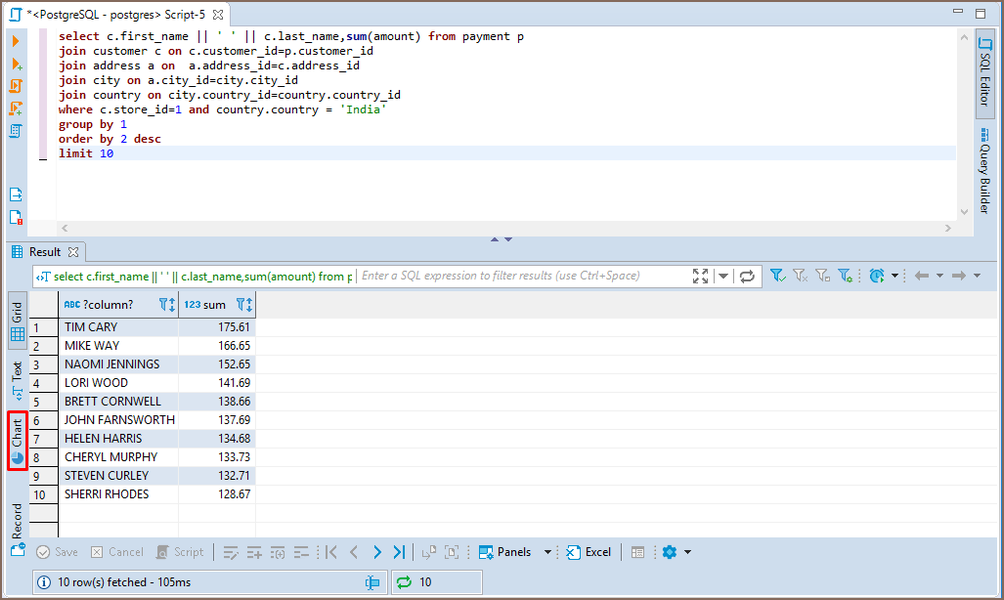Execute SQL statement in new tab
Image resolution: width=1004 pixels, height=600 pixels.
pos(16,63)
